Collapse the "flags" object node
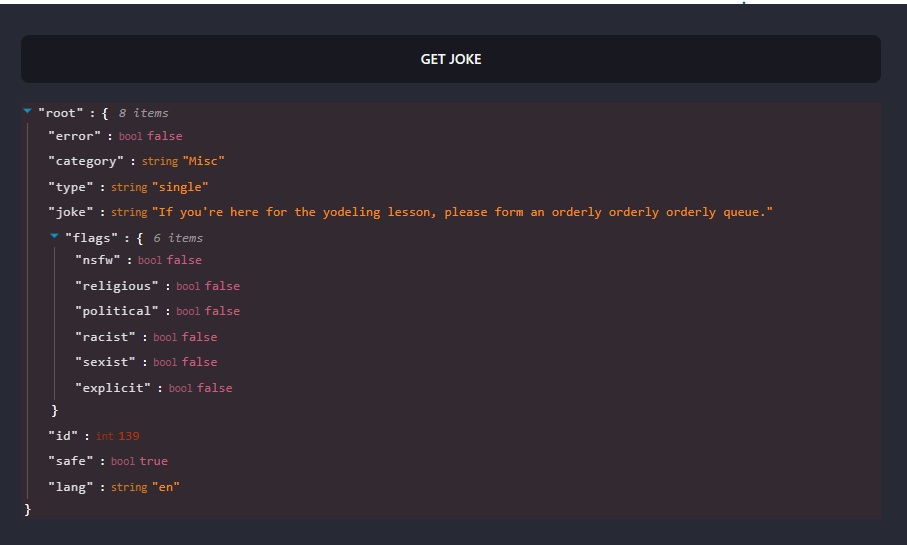The image size is (907, 545). point(54,235)
